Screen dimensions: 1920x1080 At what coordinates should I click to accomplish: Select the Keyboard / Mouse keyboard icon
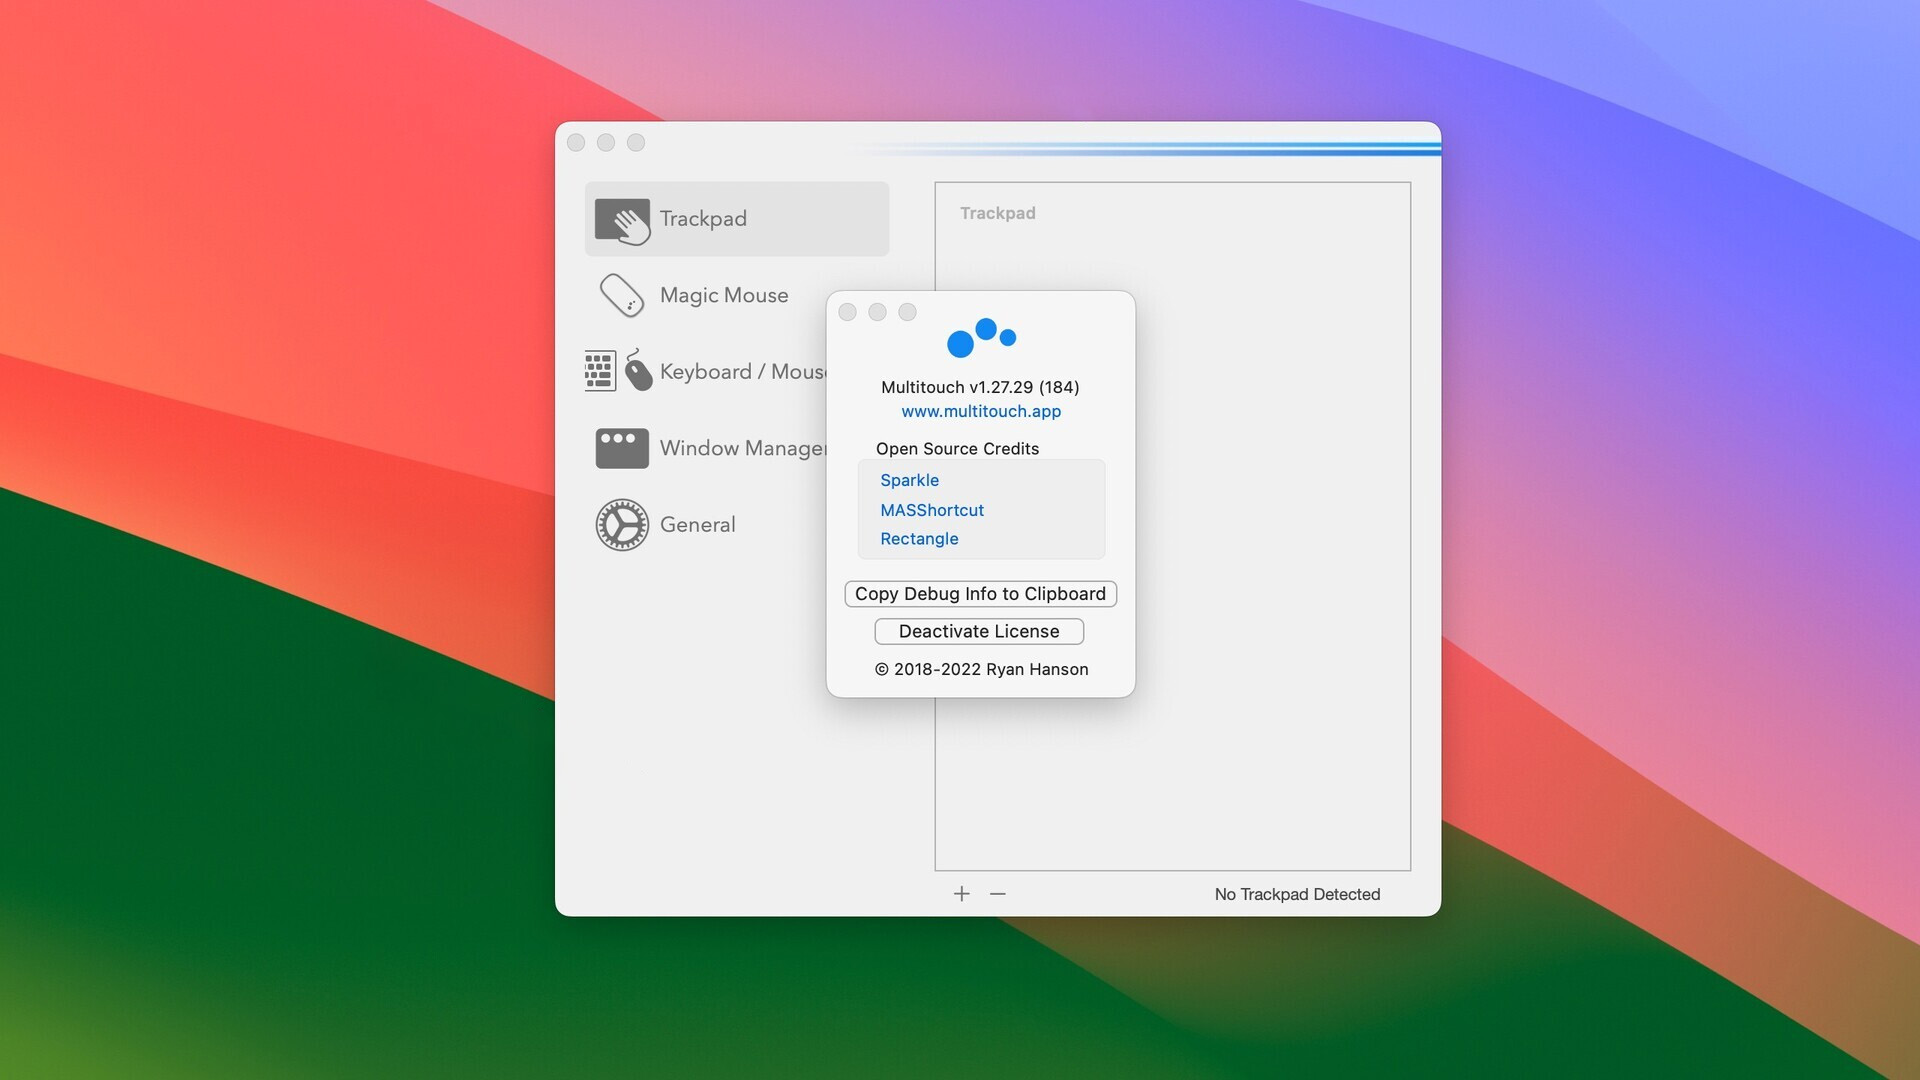tap(599, 371)
